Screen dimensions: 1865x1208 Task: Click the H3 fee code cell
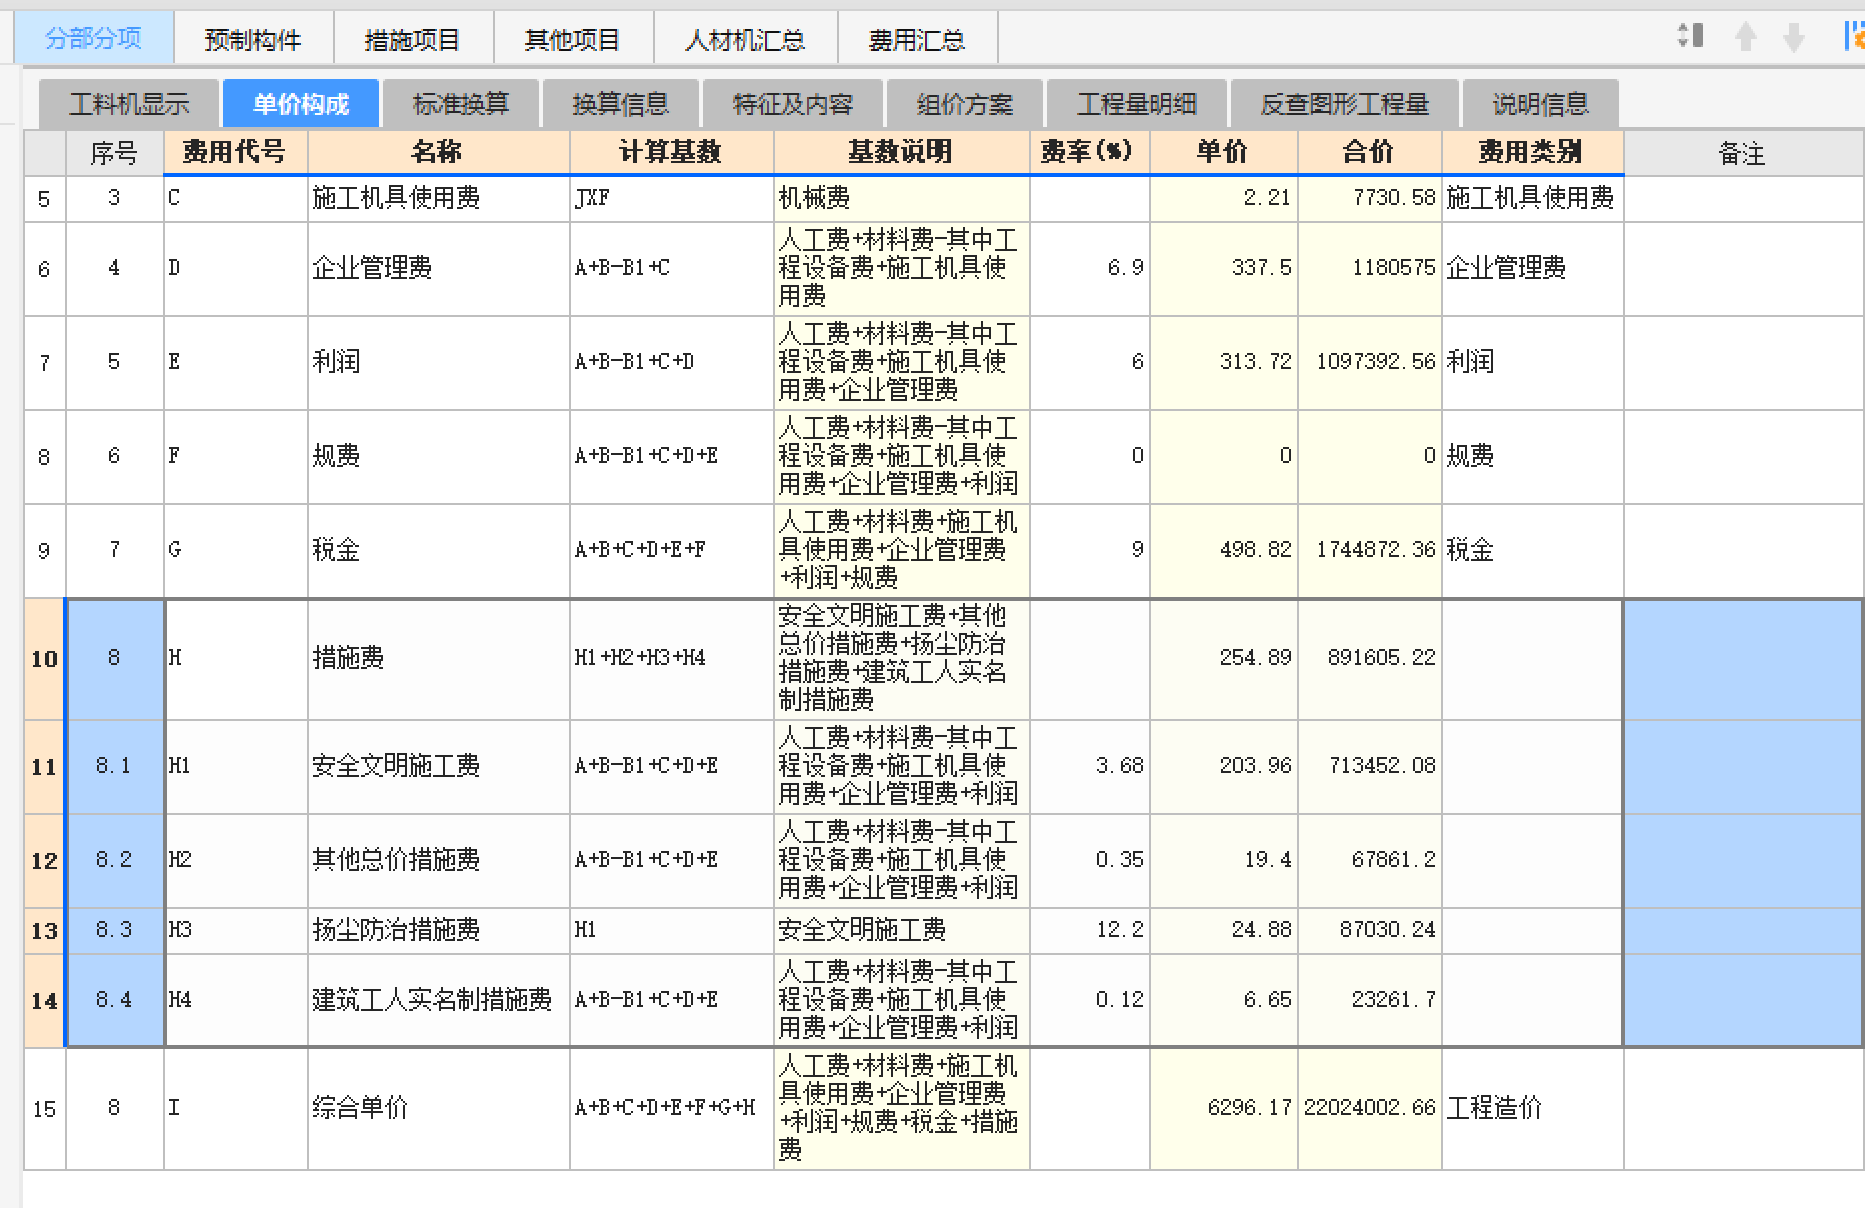(x=235, y=930)
